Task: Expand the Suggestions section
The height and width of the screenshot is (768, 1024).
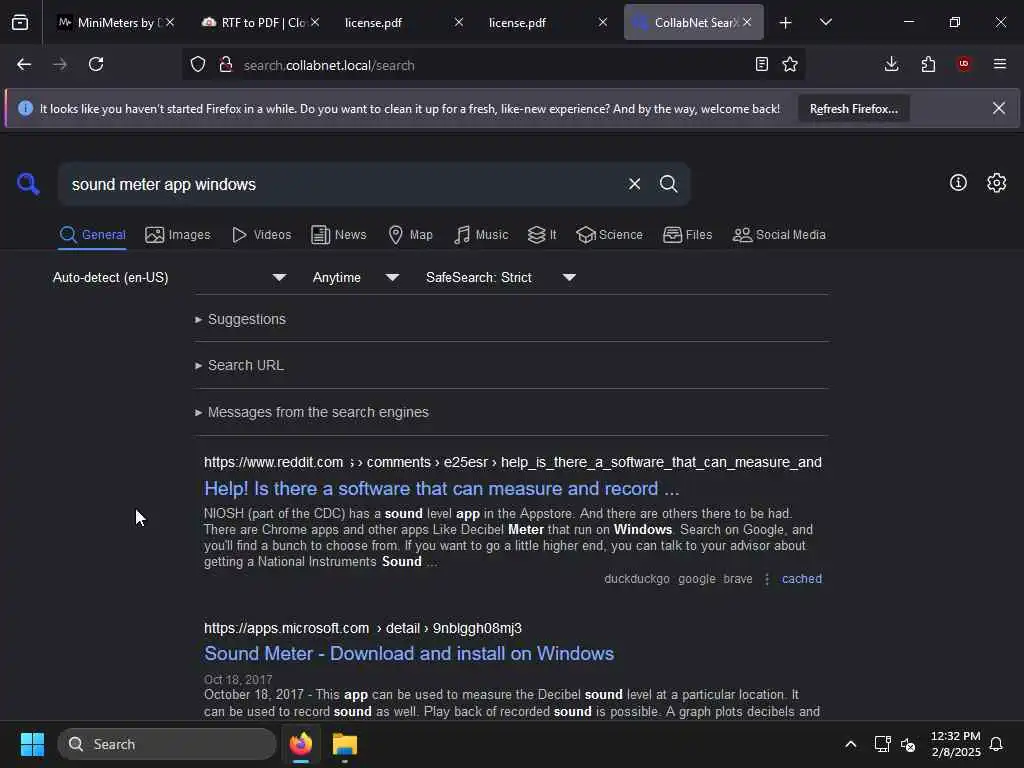Action: [241, 319]
